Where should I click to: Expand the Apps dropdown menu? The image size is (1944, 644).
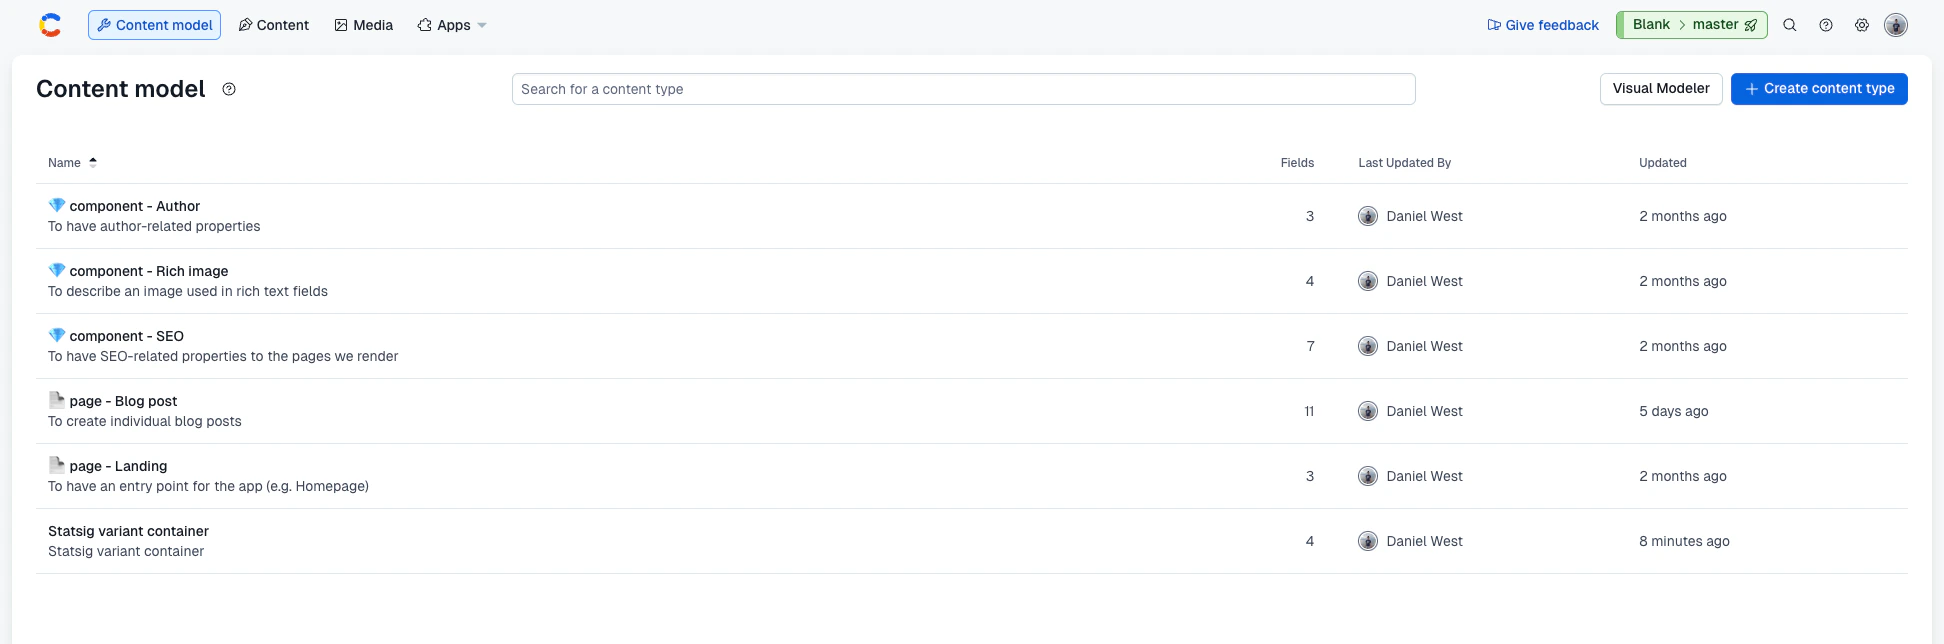click(x=452, y=25)
